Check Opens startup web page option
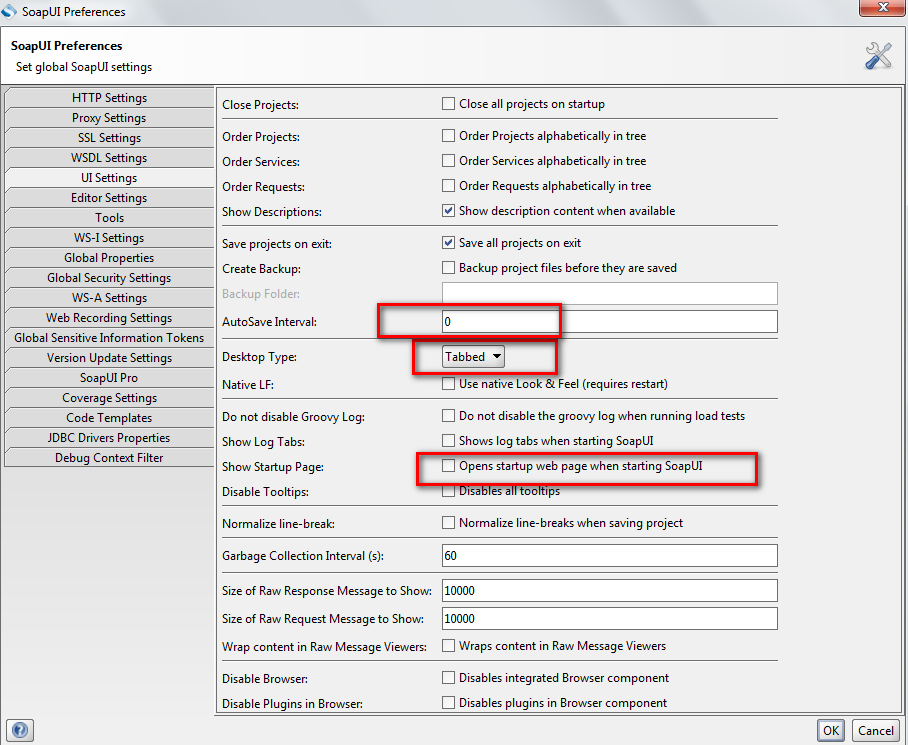Image resolution: width=908 pixels, height=745 pixels. coord(448,465)
